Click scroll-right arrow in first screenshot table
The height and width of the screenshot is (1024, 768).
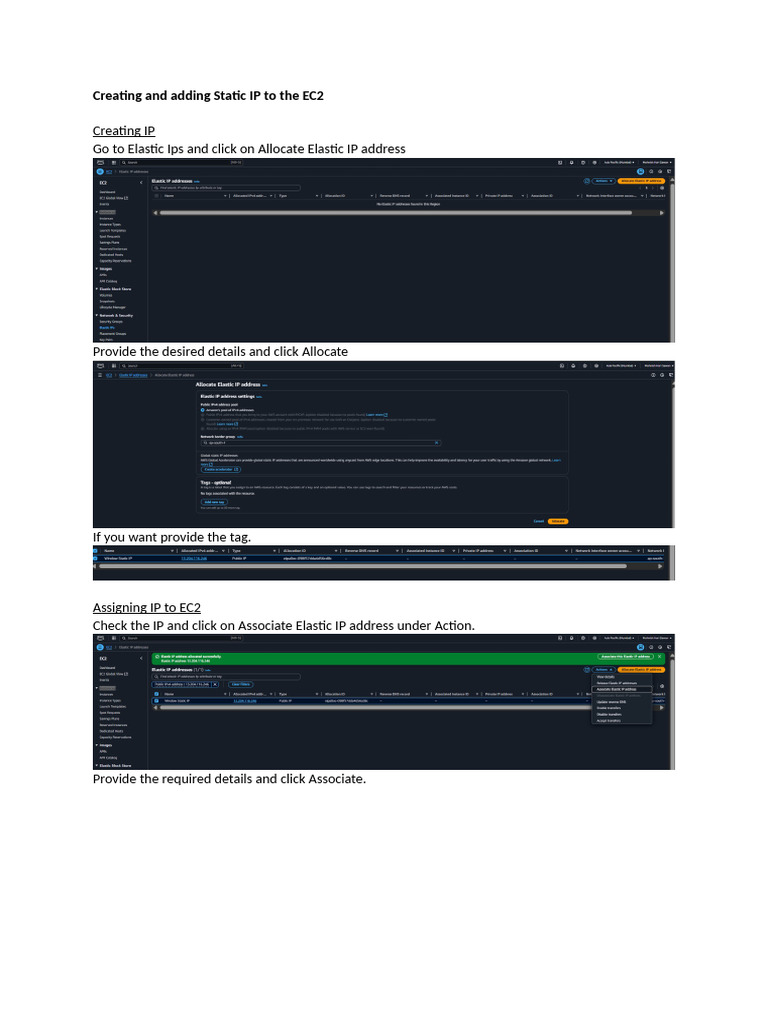tap(662, 213)
